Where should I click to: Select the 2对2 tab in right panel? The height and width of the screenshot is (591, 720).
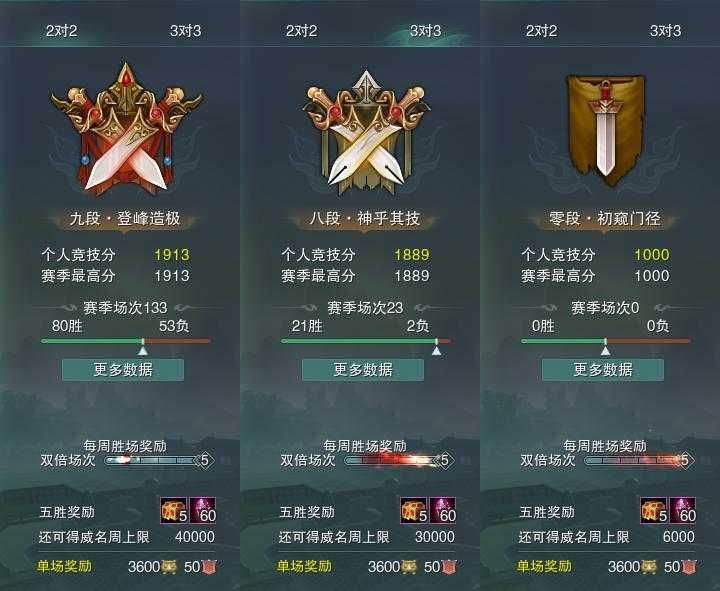pos(541,31)
